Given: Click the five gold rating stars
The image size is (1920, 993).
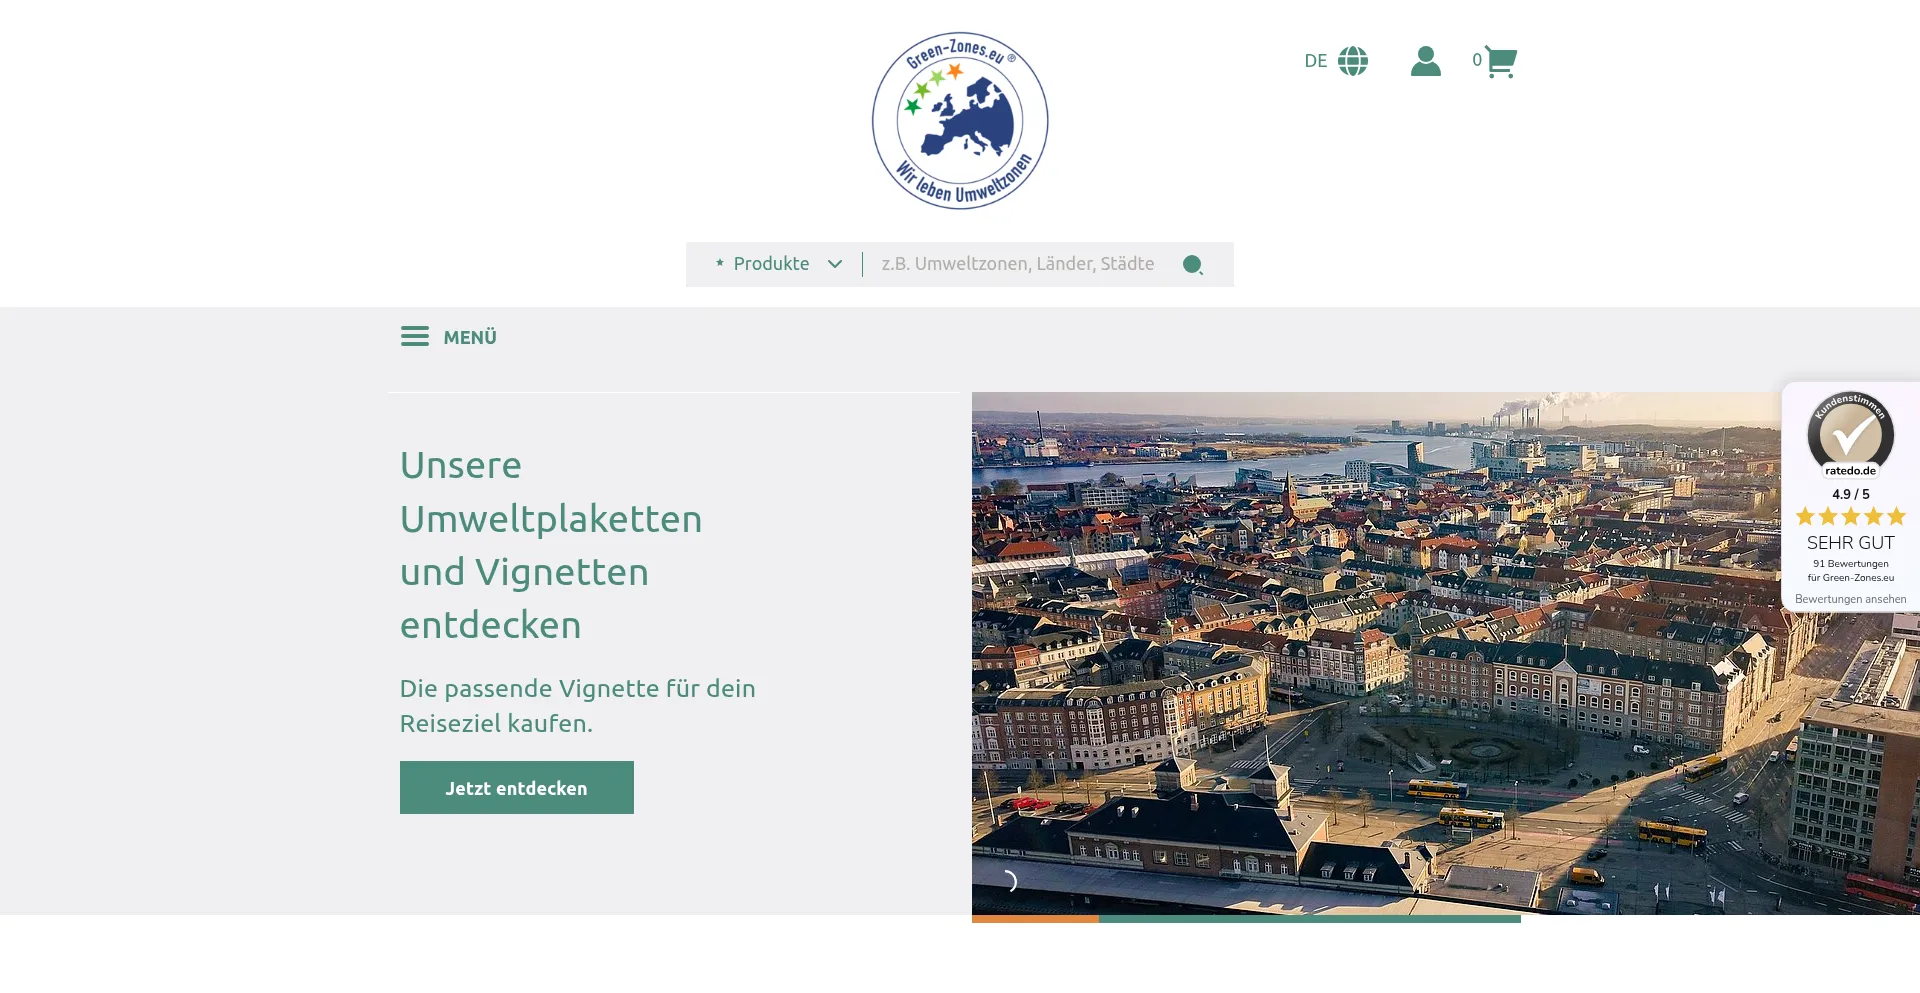Looking at the screenshot, I should coord(1850,516).
